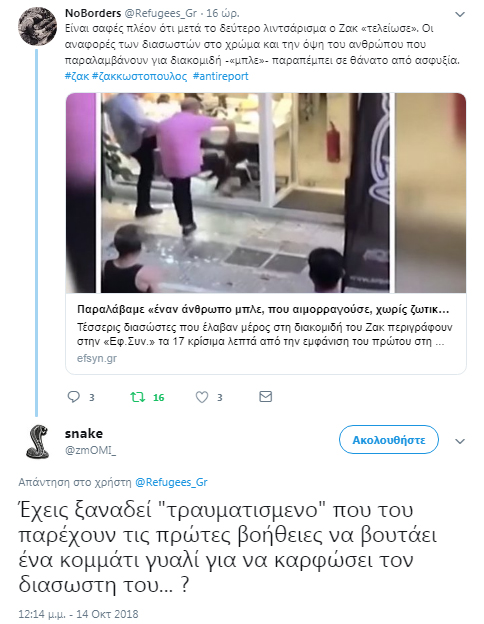Open the NoBorders display name

pos(93,13)
